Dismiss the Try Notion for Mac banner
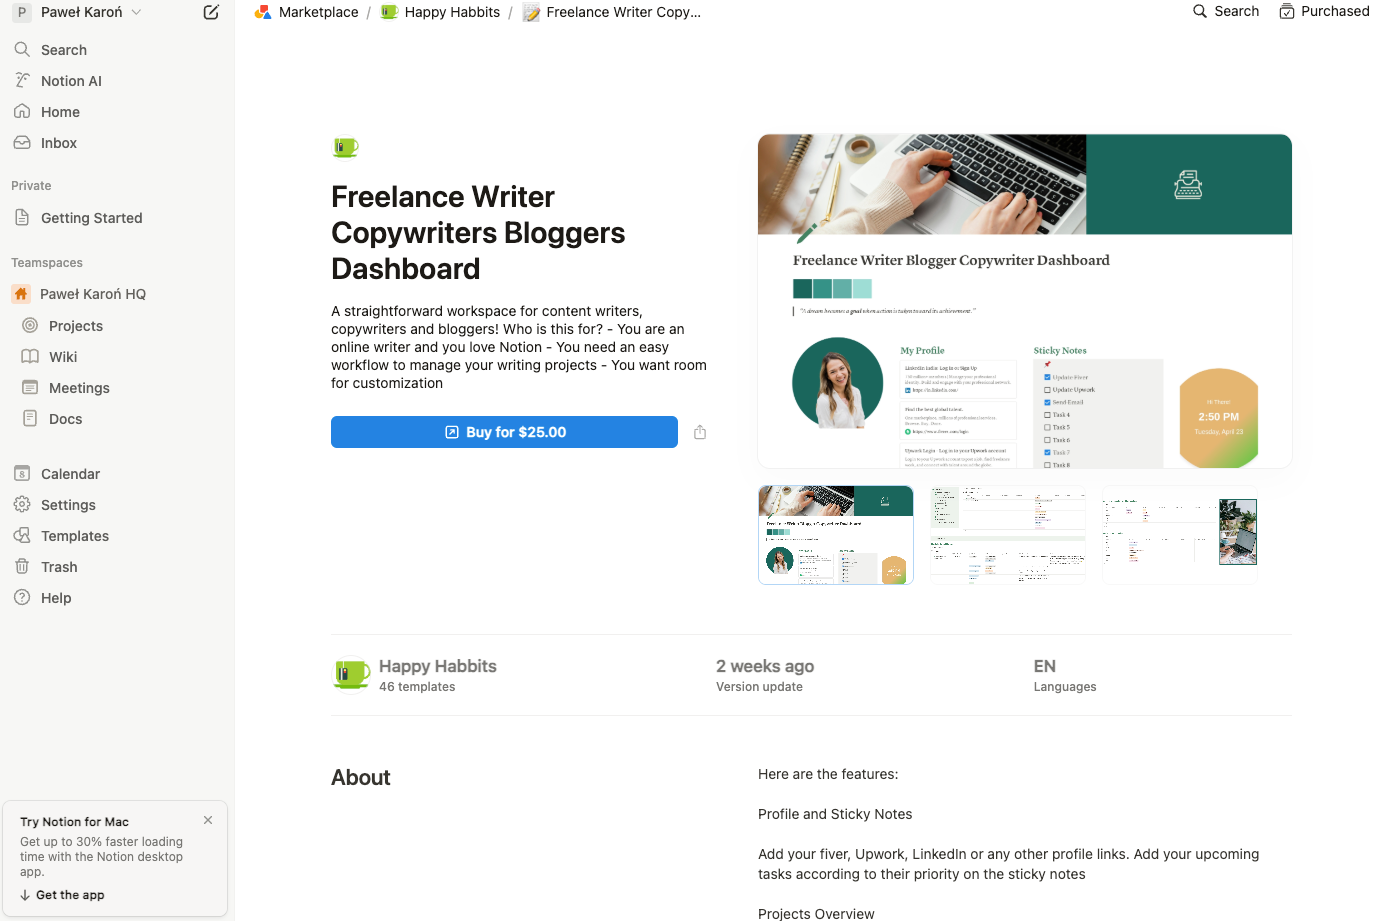1377x921 pixels. coord(208,820)
